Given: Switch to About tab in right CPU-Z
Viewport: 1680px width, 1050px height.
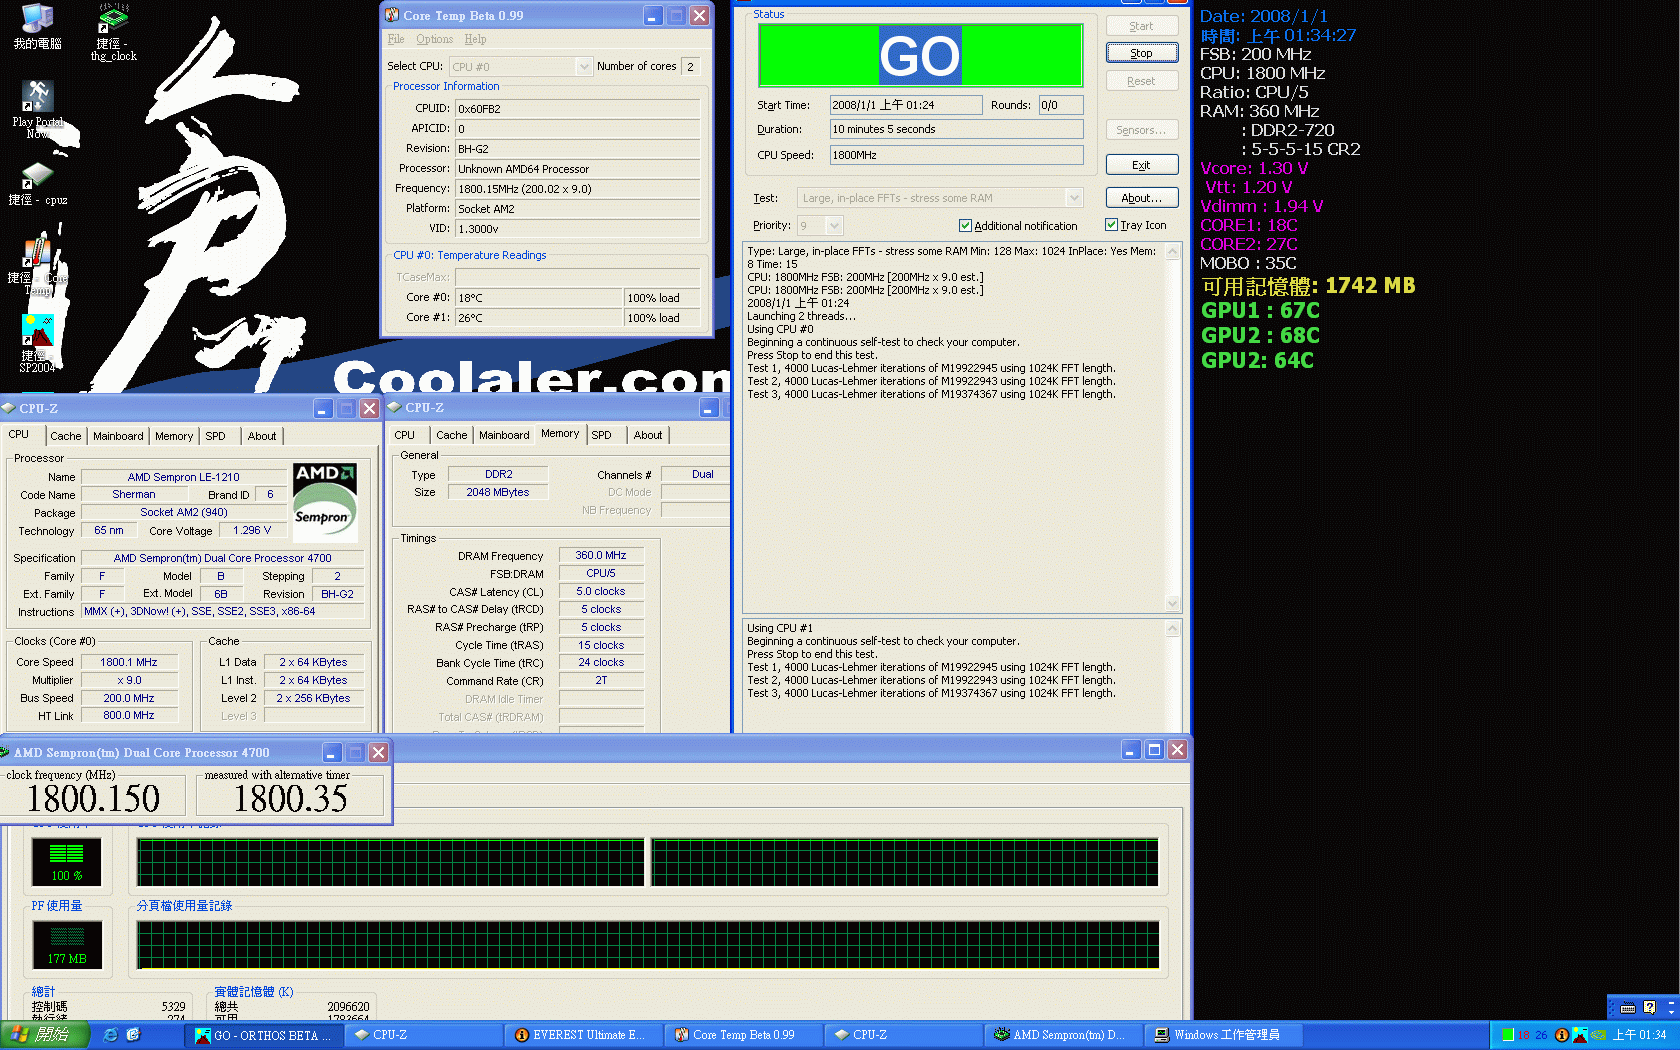Looking at the screenshot, I should [x=648, y=435].
